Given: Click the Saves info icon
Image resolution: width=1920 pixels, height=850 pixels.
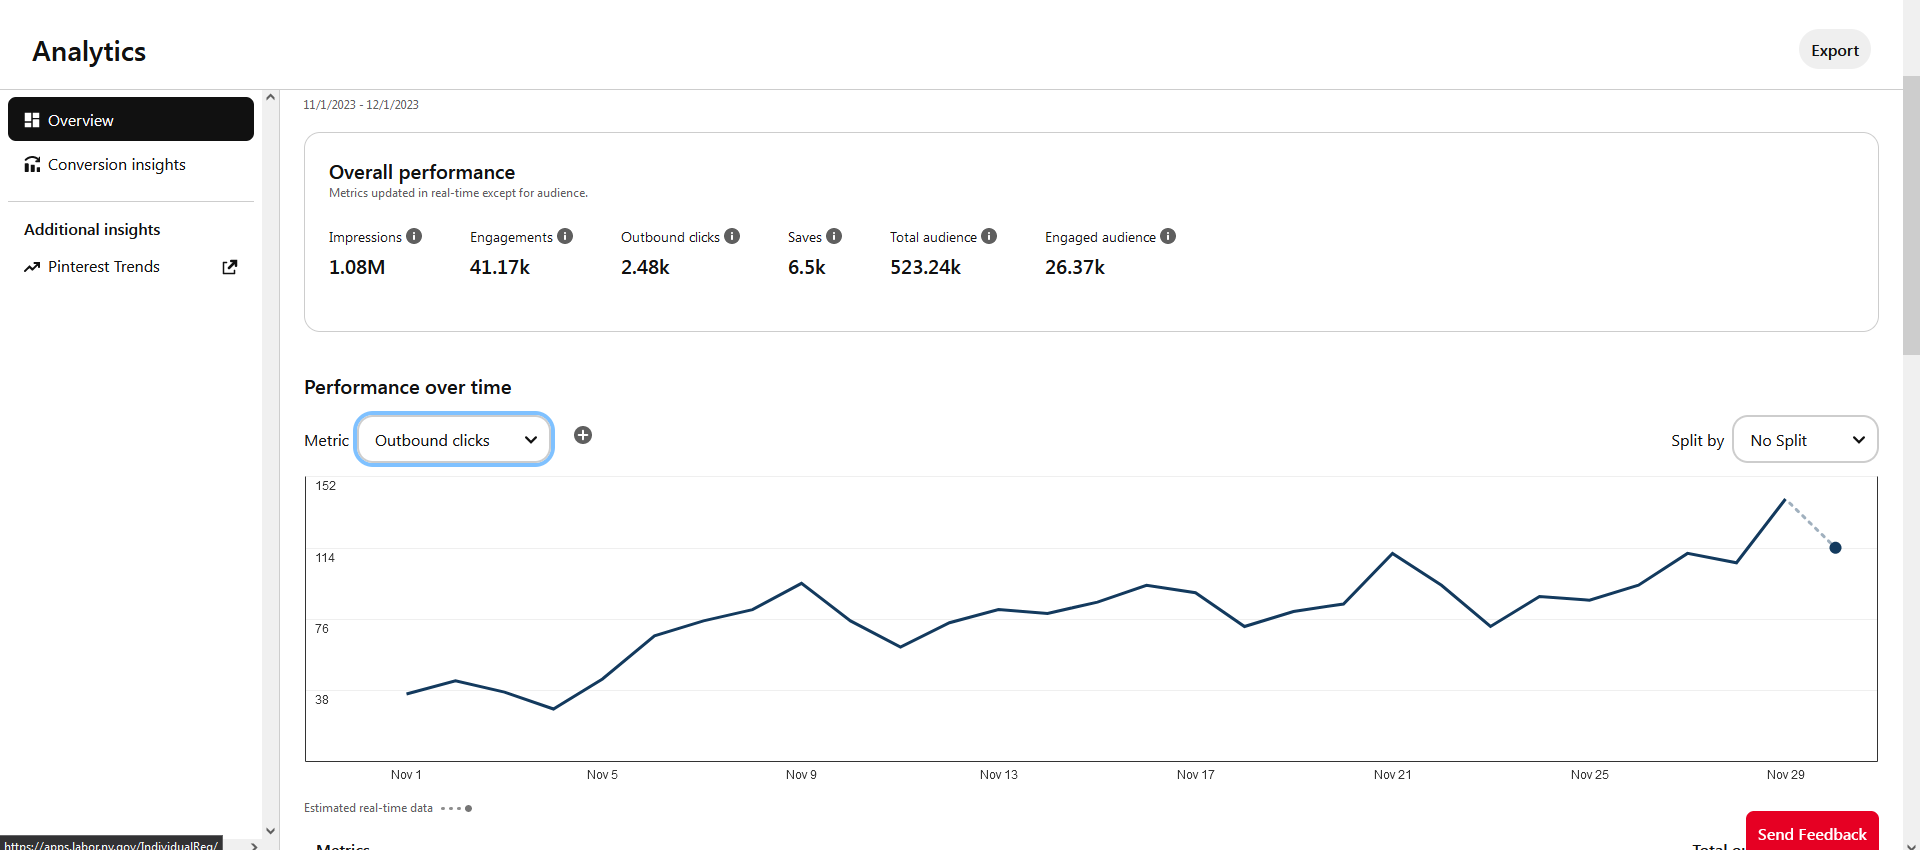Looking at the screenshot, I should tap(834, 236).
